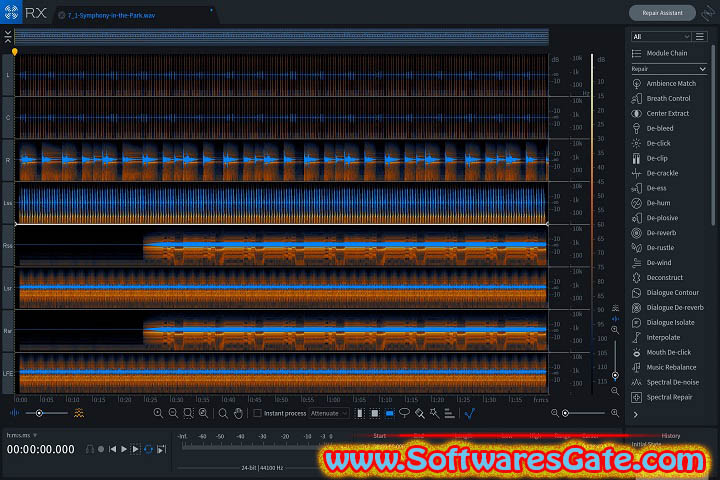Open the De-click module
720x480 pixels.
tap(651, 143)
